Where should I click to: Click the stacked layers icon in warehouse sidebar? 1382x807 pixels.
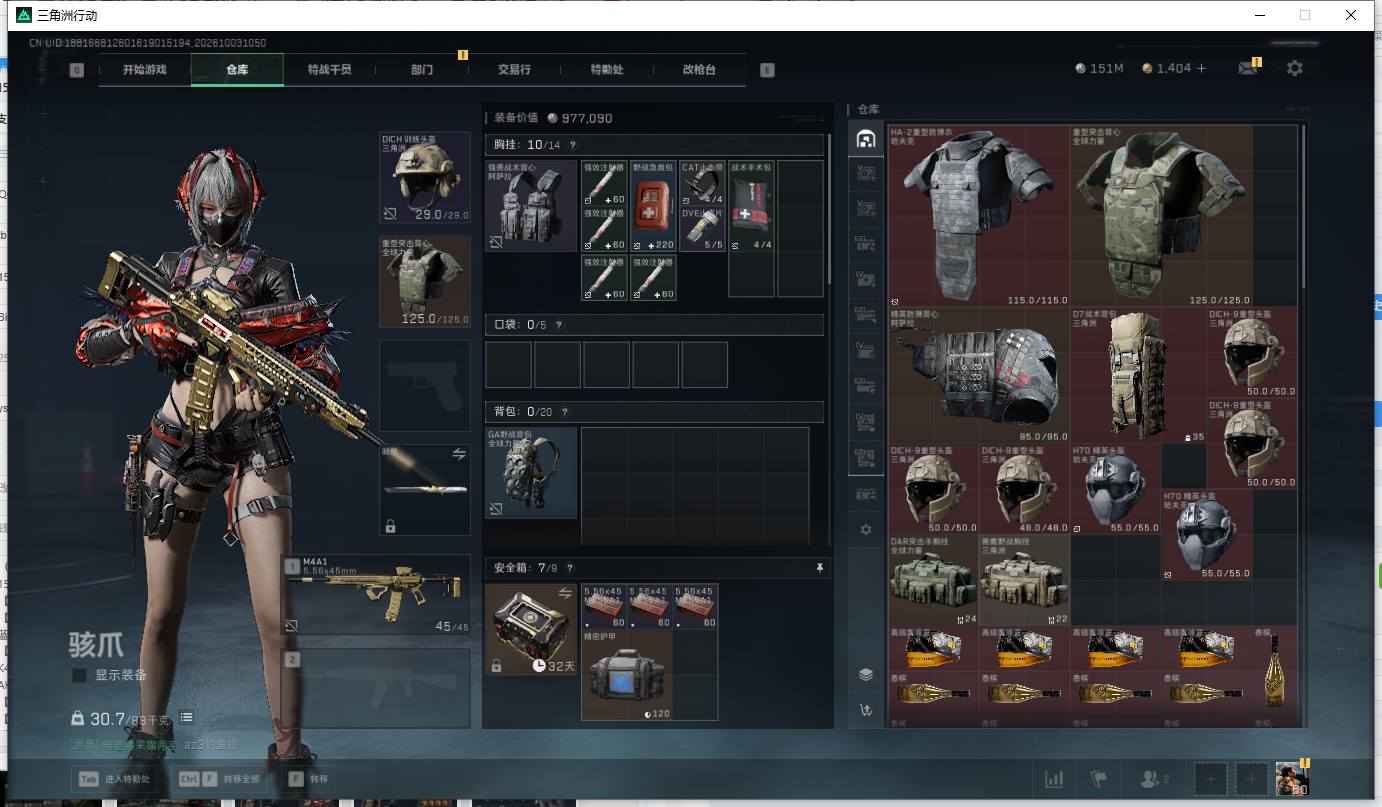pyautogui.click(x=866, y=674)
